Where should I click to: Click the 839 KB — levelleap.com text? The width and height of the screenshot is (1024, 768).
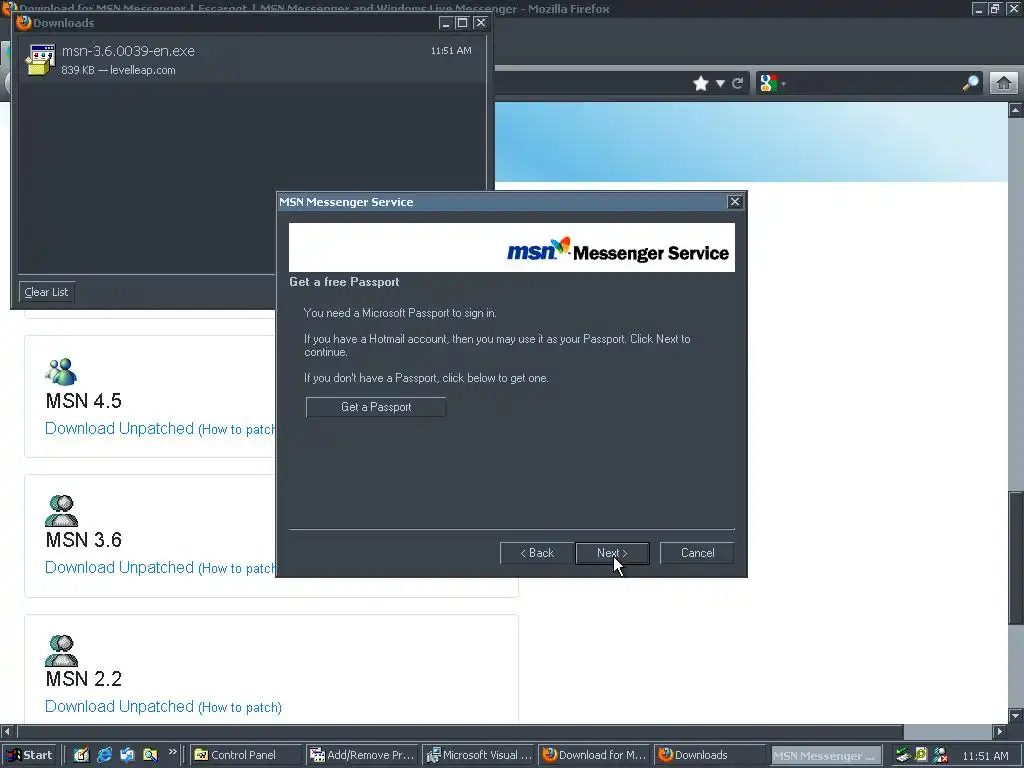point(118,70)
